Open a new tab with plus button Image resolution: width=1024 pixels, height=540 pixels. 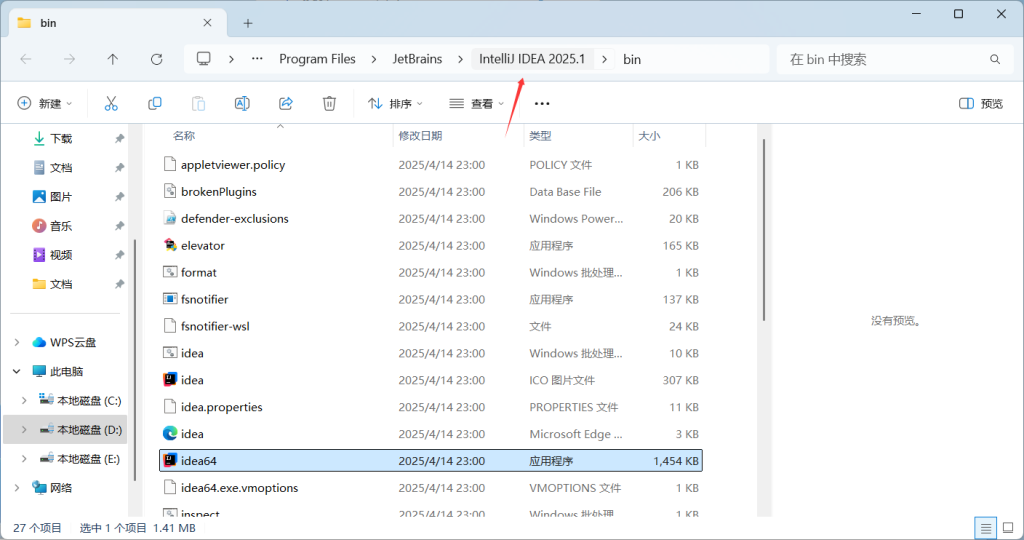click(247, 23)
